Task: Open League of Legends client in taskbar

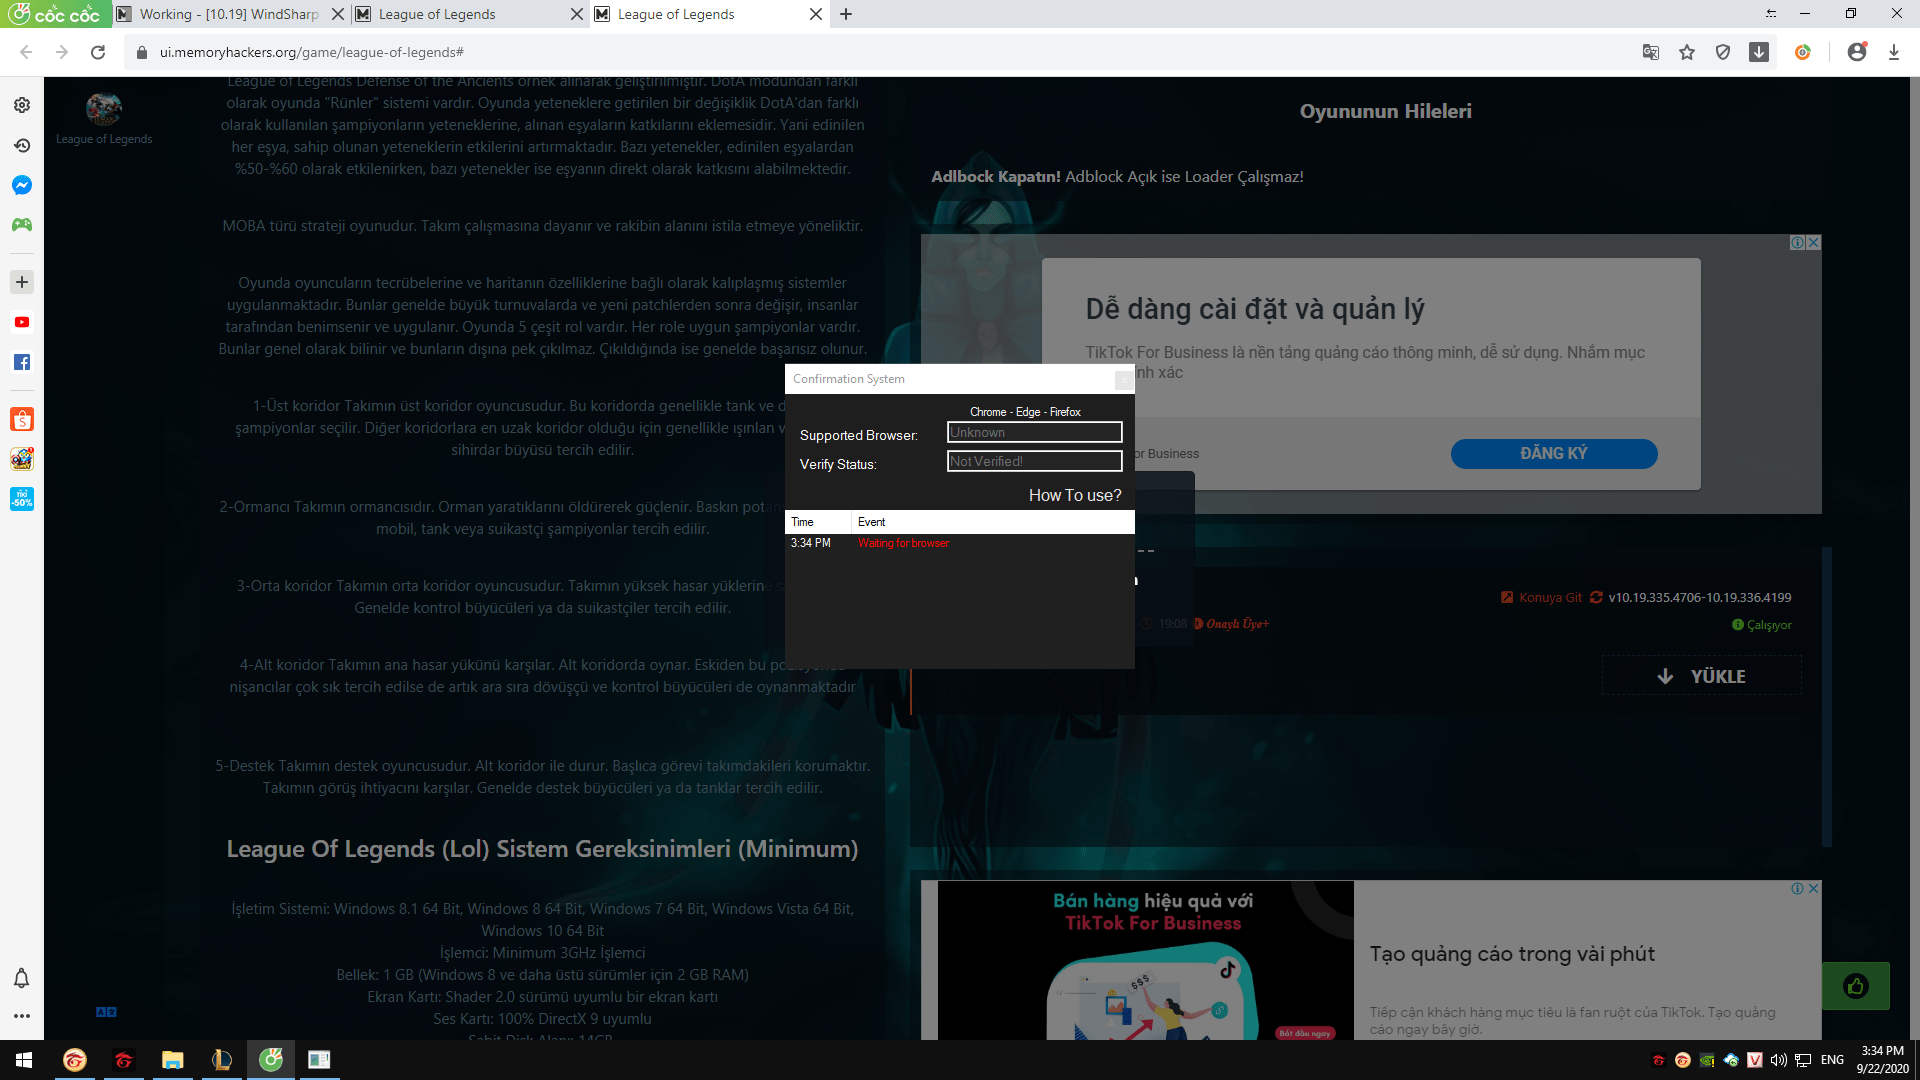Action: tap(222, 1060)
